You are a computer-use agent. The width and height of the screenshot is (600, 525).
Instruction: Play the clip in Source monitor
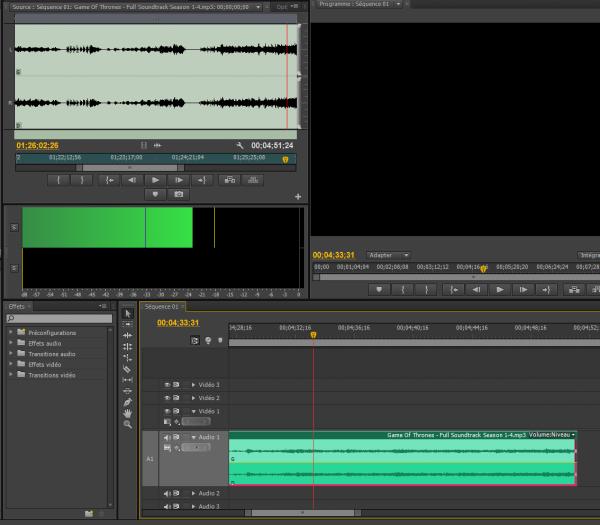pyautogui.click(x=155, y=180)
